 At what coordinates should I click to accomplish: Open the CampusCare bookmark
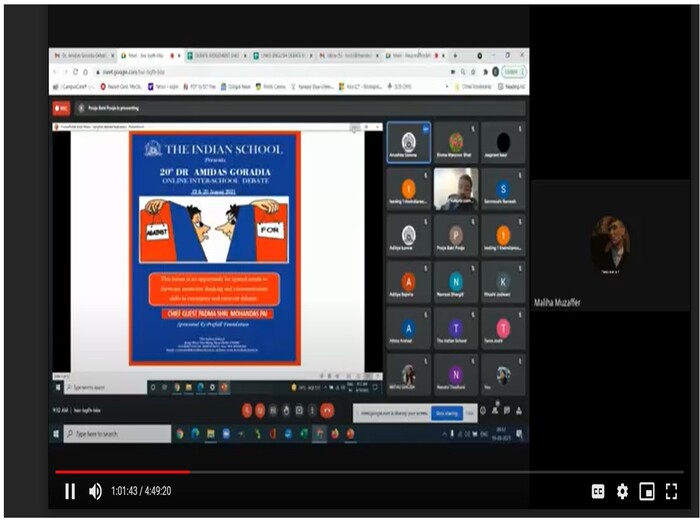pyautogui.click(x=74, y=87)
